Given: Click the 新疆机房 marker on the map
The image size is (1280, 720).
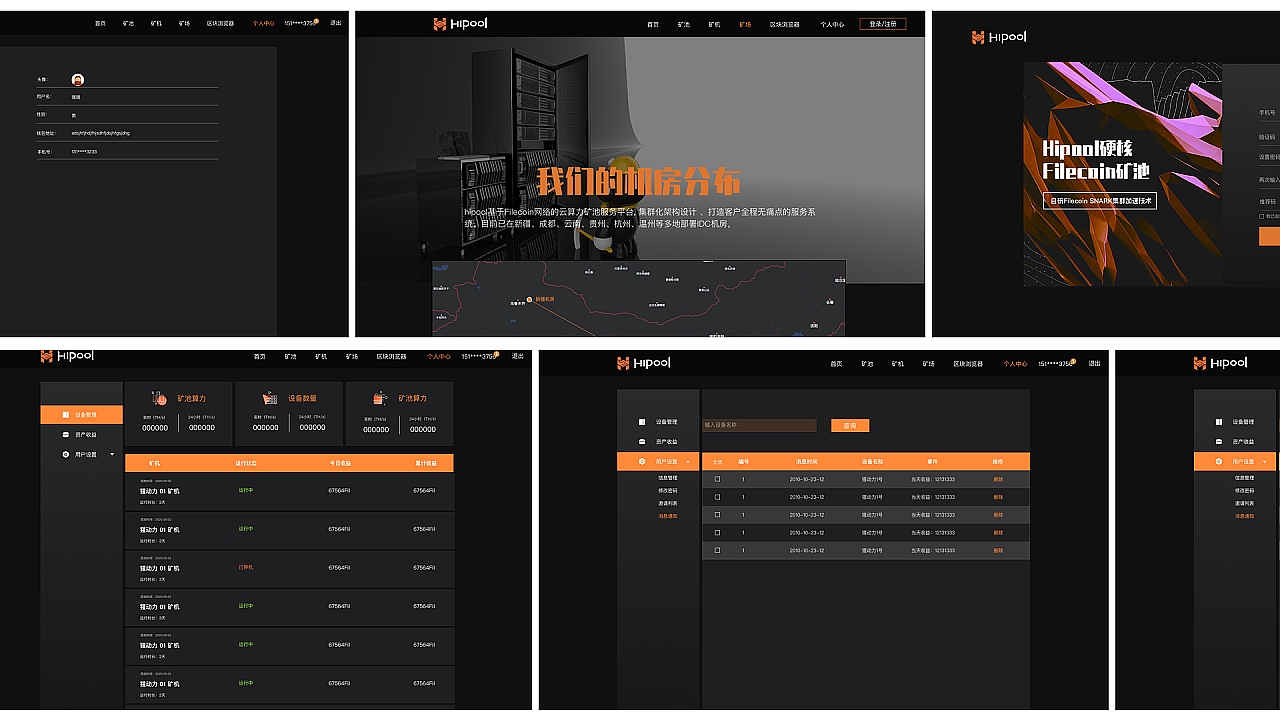Looking at the screenshot, I should coord(530,298).
